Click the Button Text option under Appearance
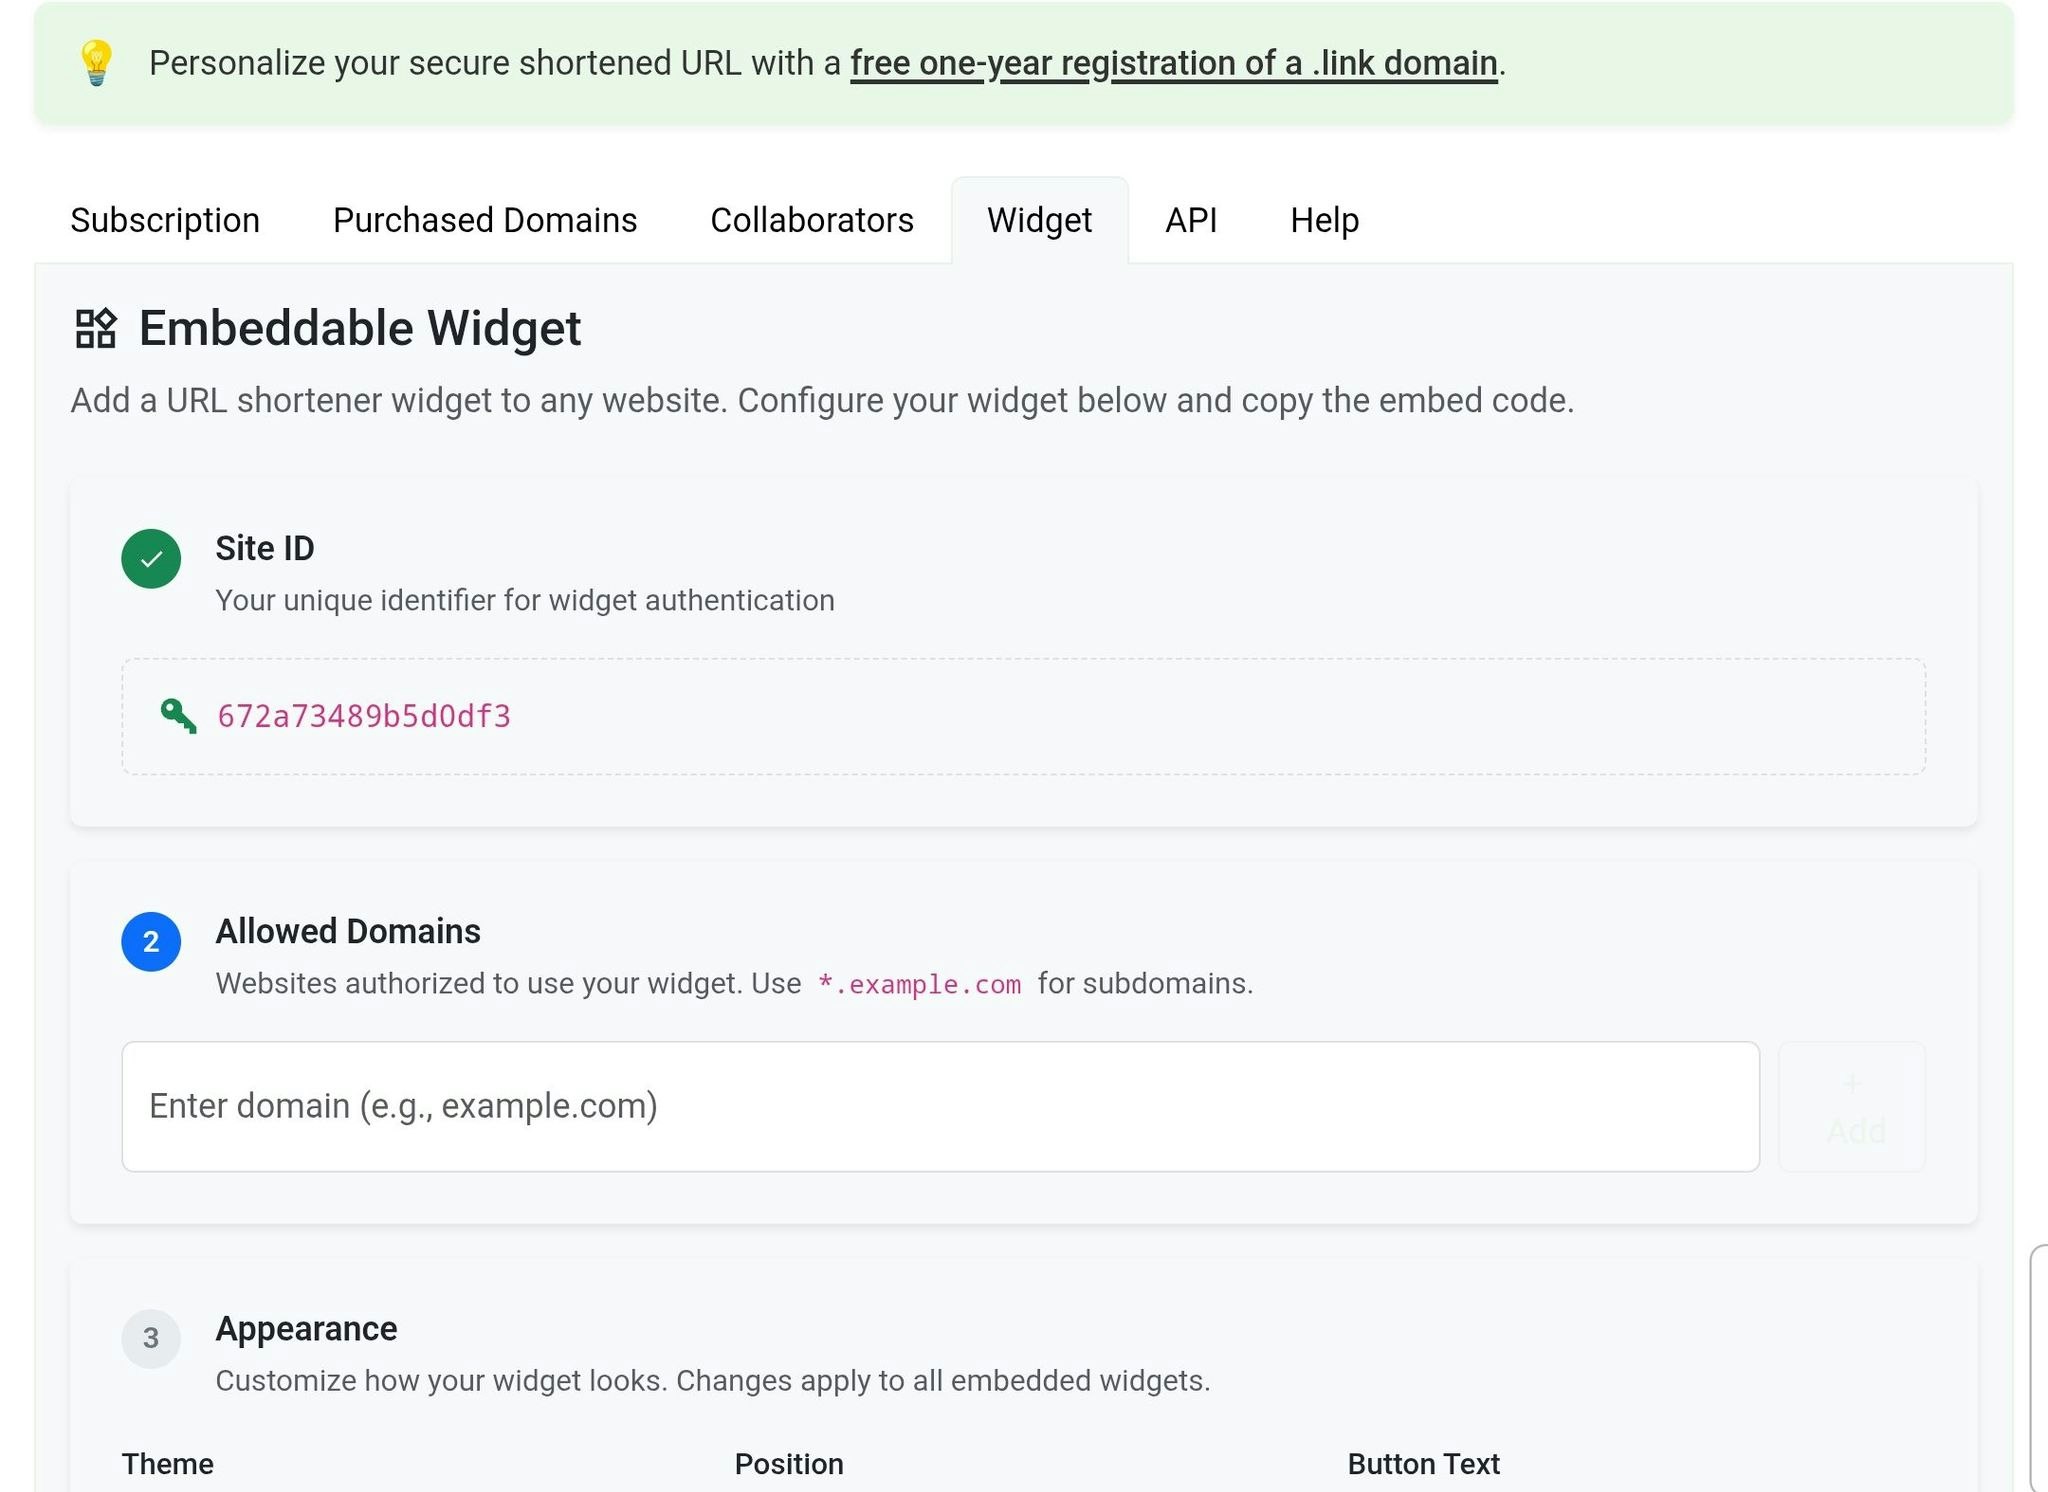 (1423, 1463)
